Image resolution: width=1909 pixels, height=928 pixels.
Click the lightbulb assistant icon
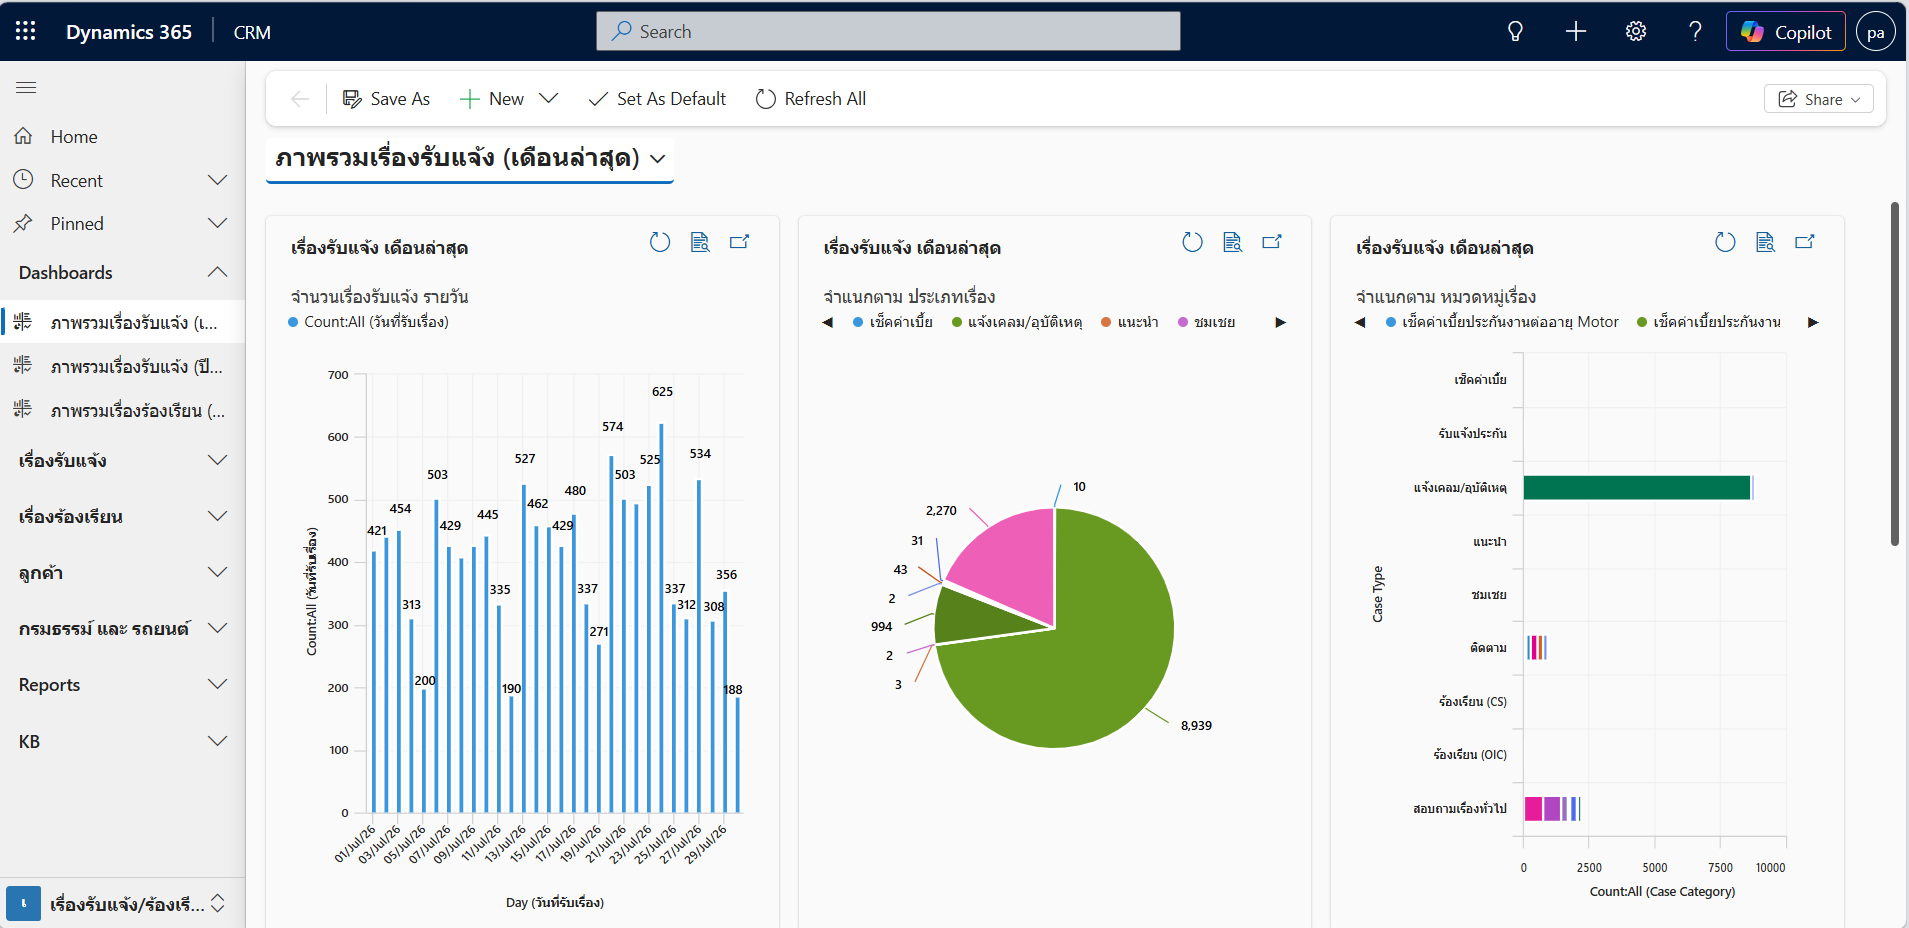click(x=1515, y=31)
